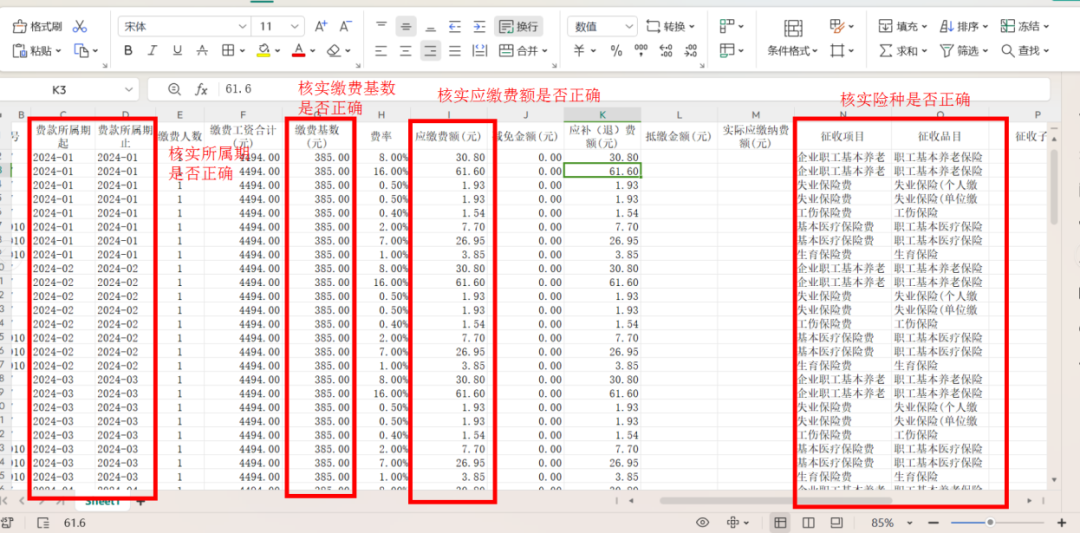
Task: Cut selection with the scissors icon
Action: (80, 27)
